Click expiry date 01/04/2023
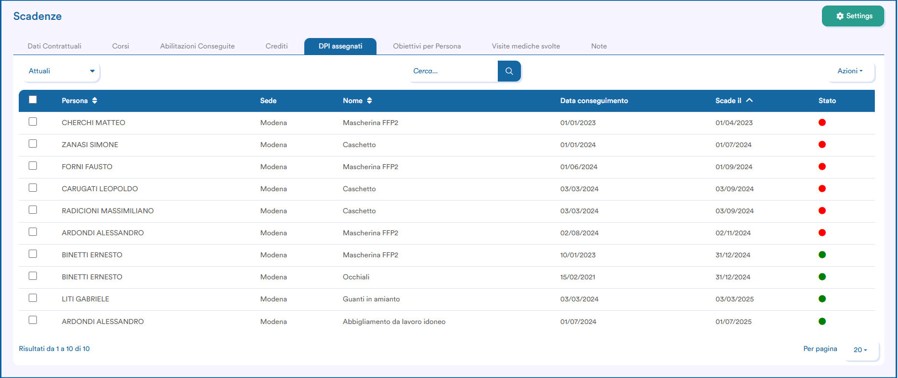 (x=734, y=123)
